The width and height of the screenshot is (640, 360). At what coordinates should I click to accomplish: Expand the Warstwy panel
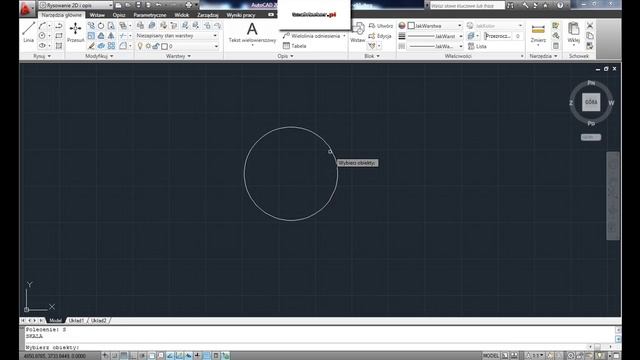pyautogui.click(x=178, y=56)
